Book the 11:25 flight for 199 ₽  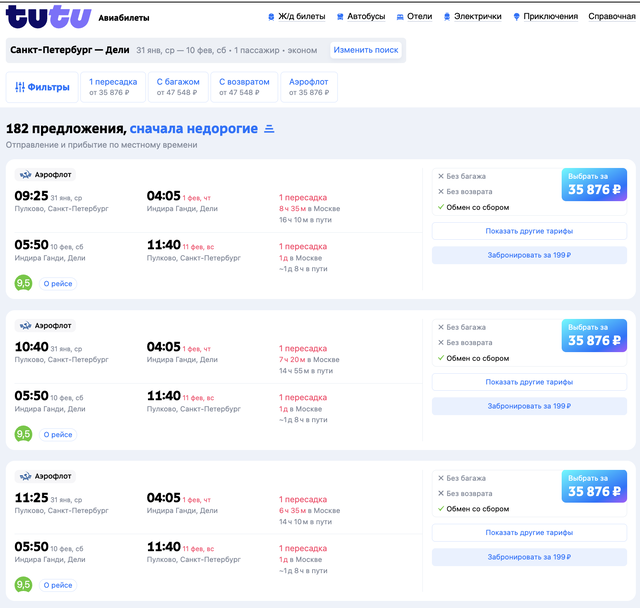[529, 557]
